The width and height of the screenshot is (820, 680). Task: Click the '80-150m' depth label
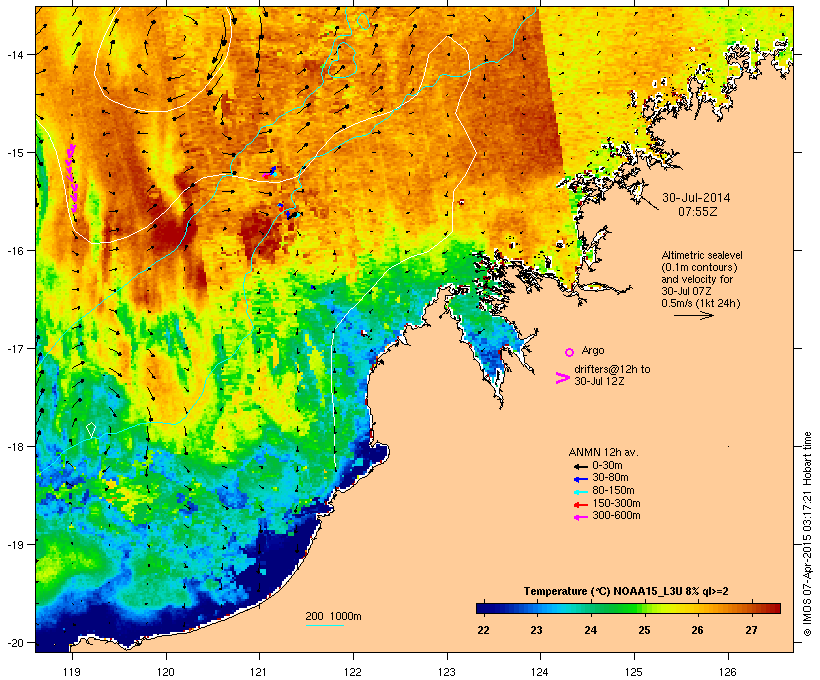613,491
